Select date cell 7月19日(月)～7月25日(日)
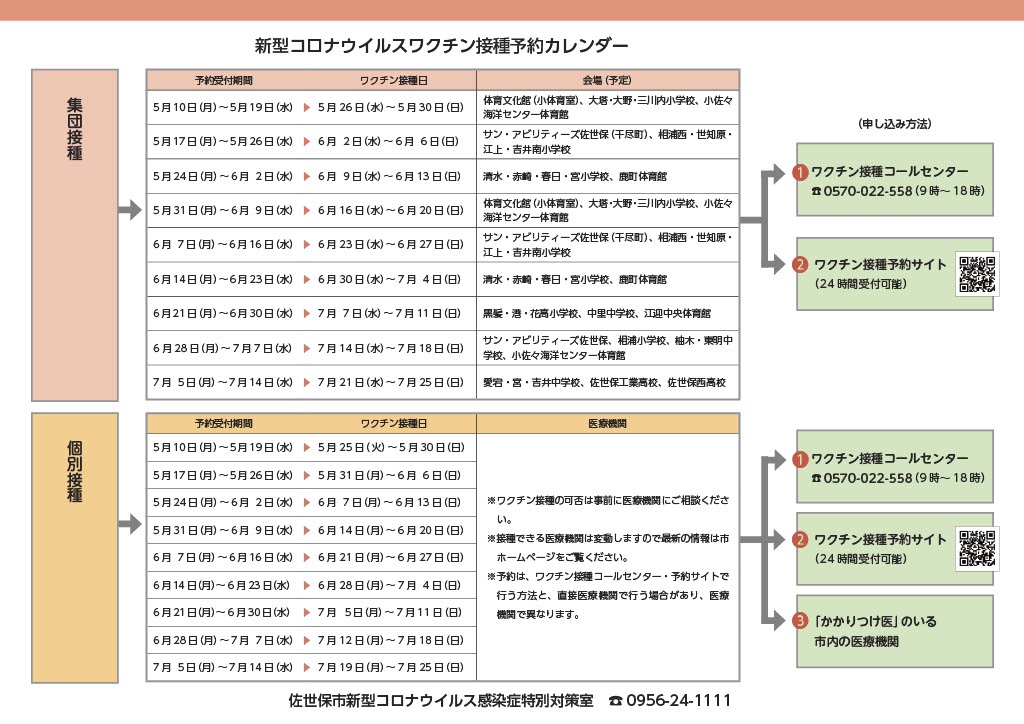This screenshot has width=1024, height=724. (391, 667)
